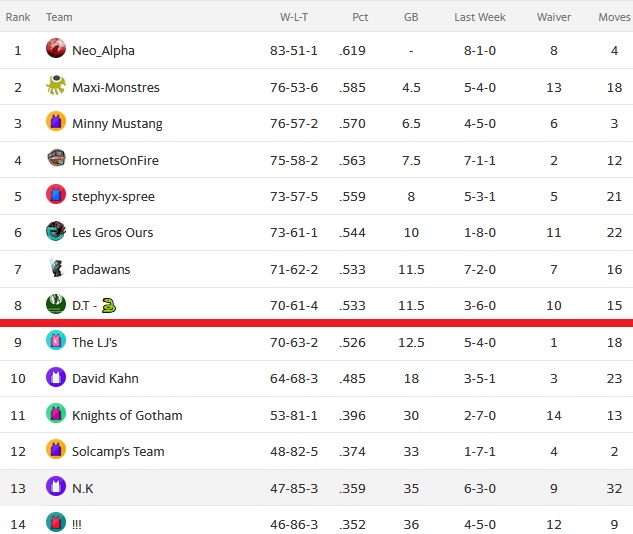This screenshot has width=633, height=534.
Task: Open the !!! team's red jersey icon
Action: (x=56, y=522)
